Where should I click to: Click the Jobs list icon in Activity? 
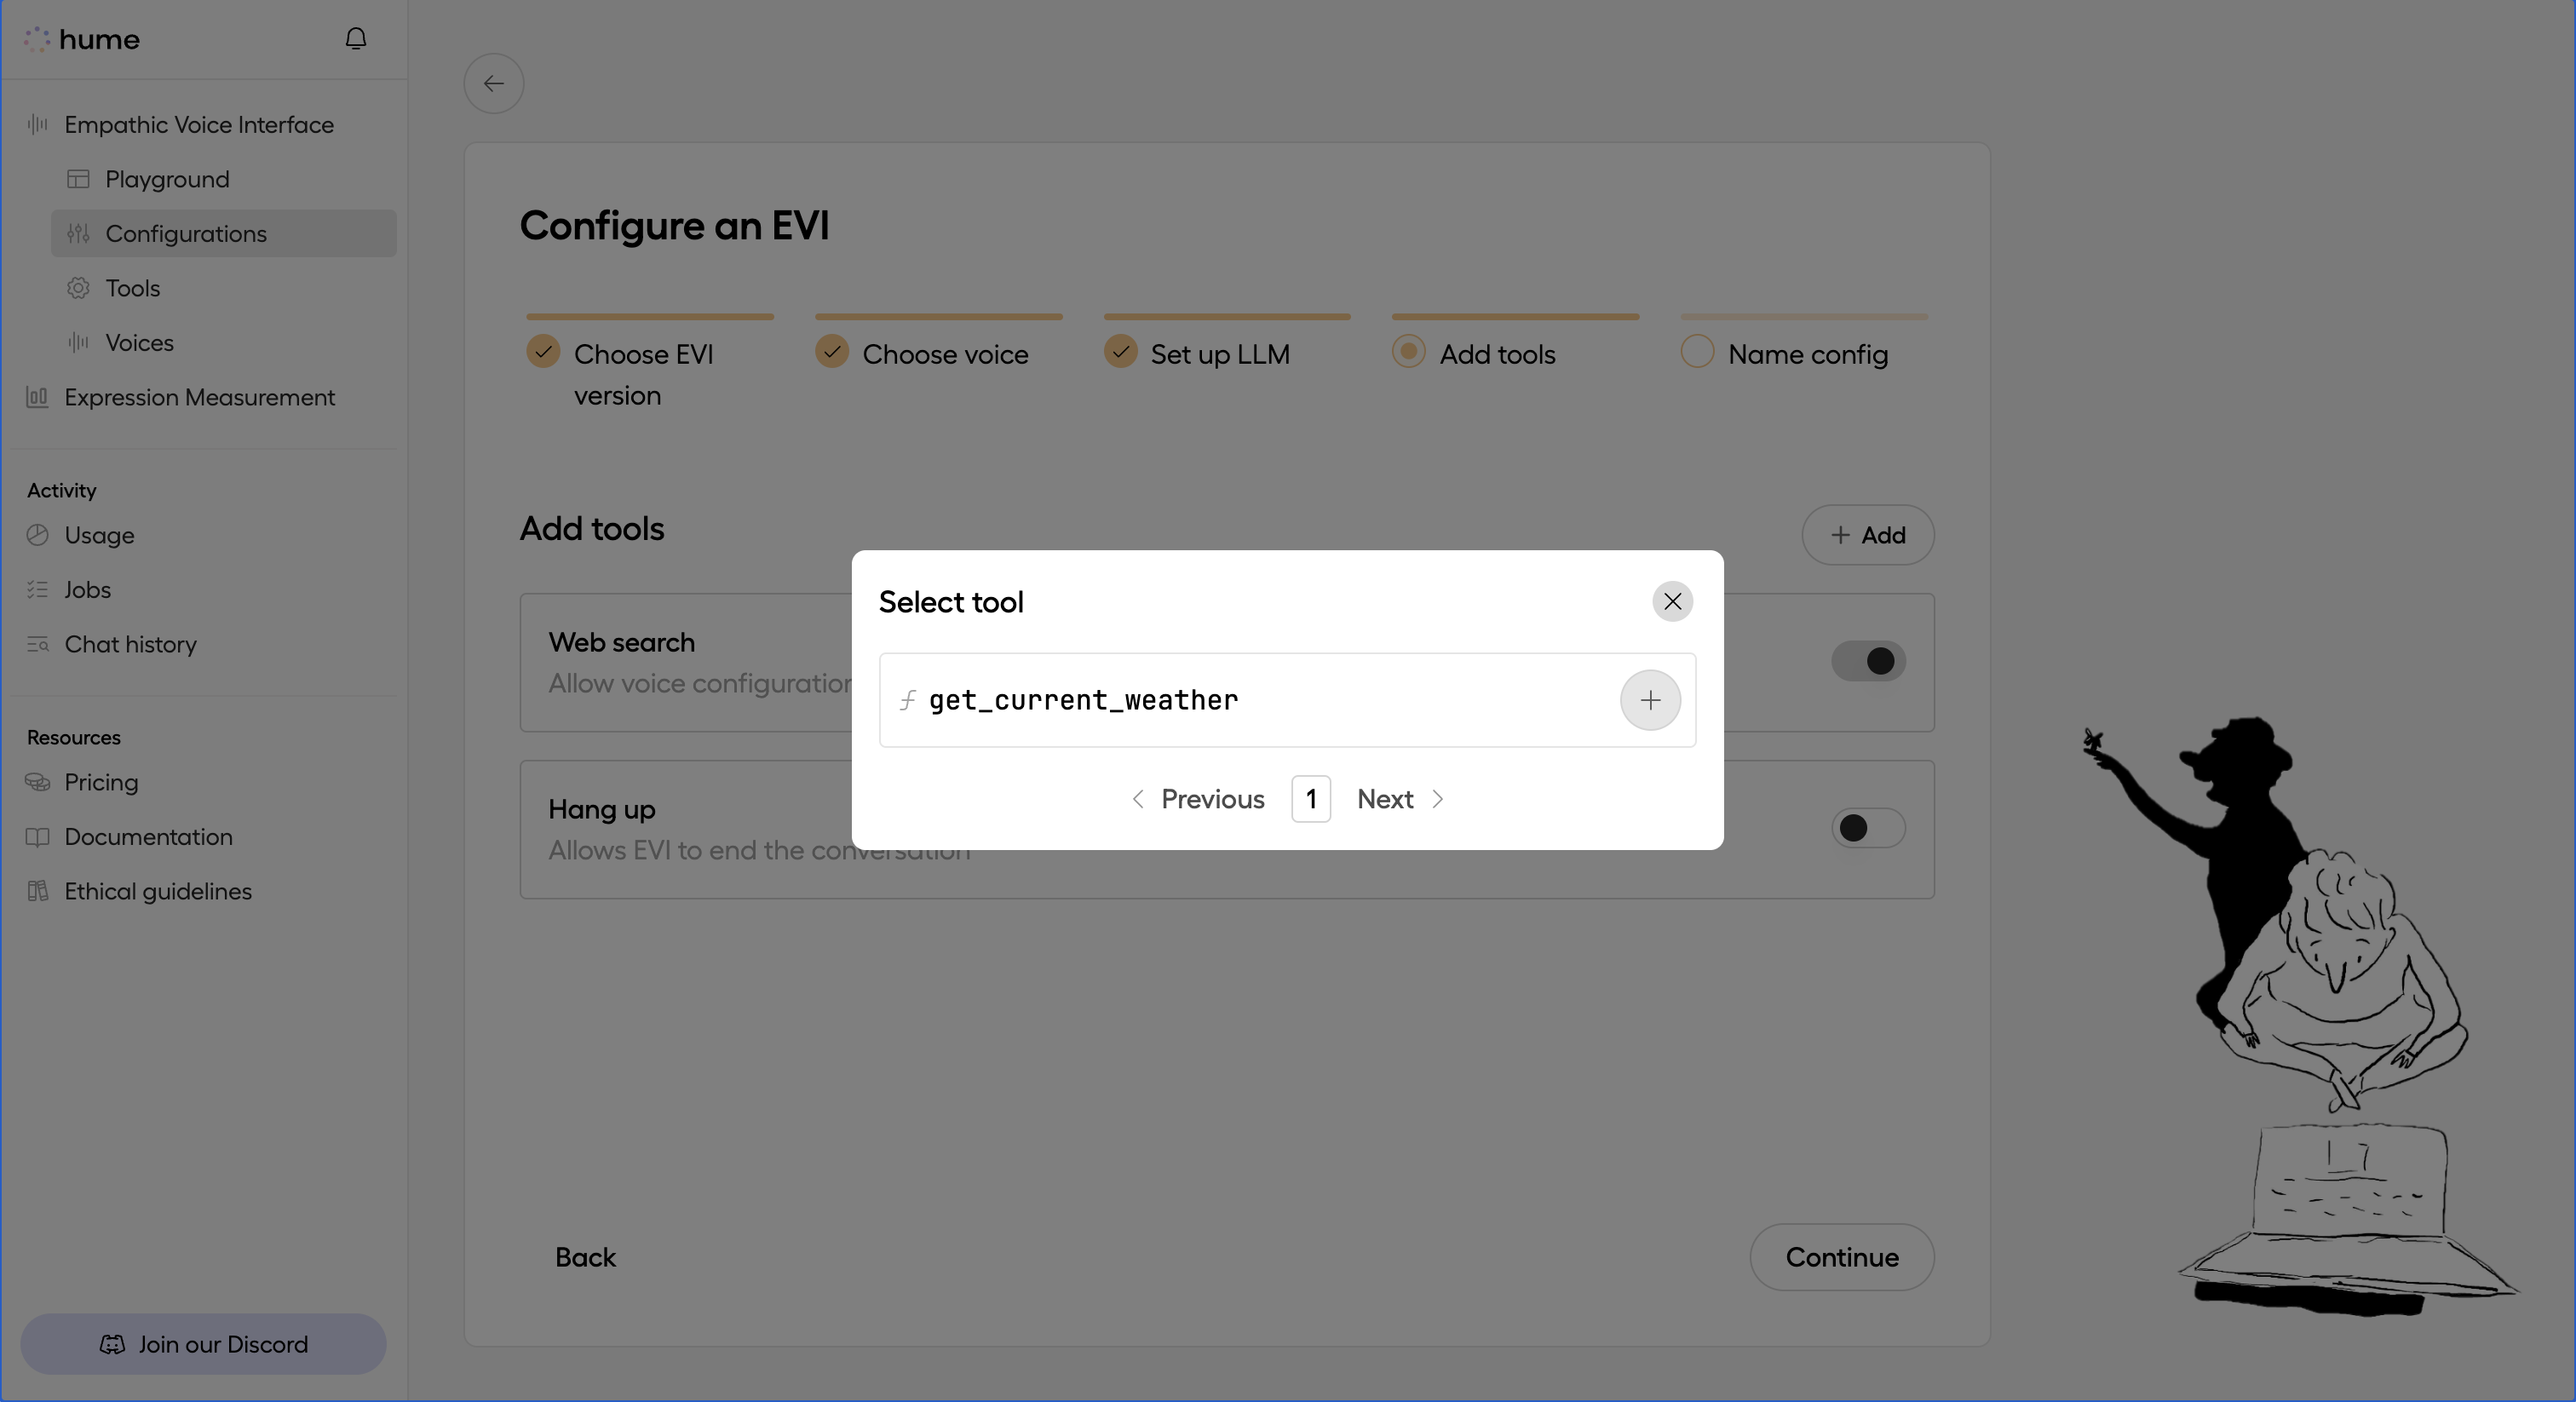click(37, 589)
